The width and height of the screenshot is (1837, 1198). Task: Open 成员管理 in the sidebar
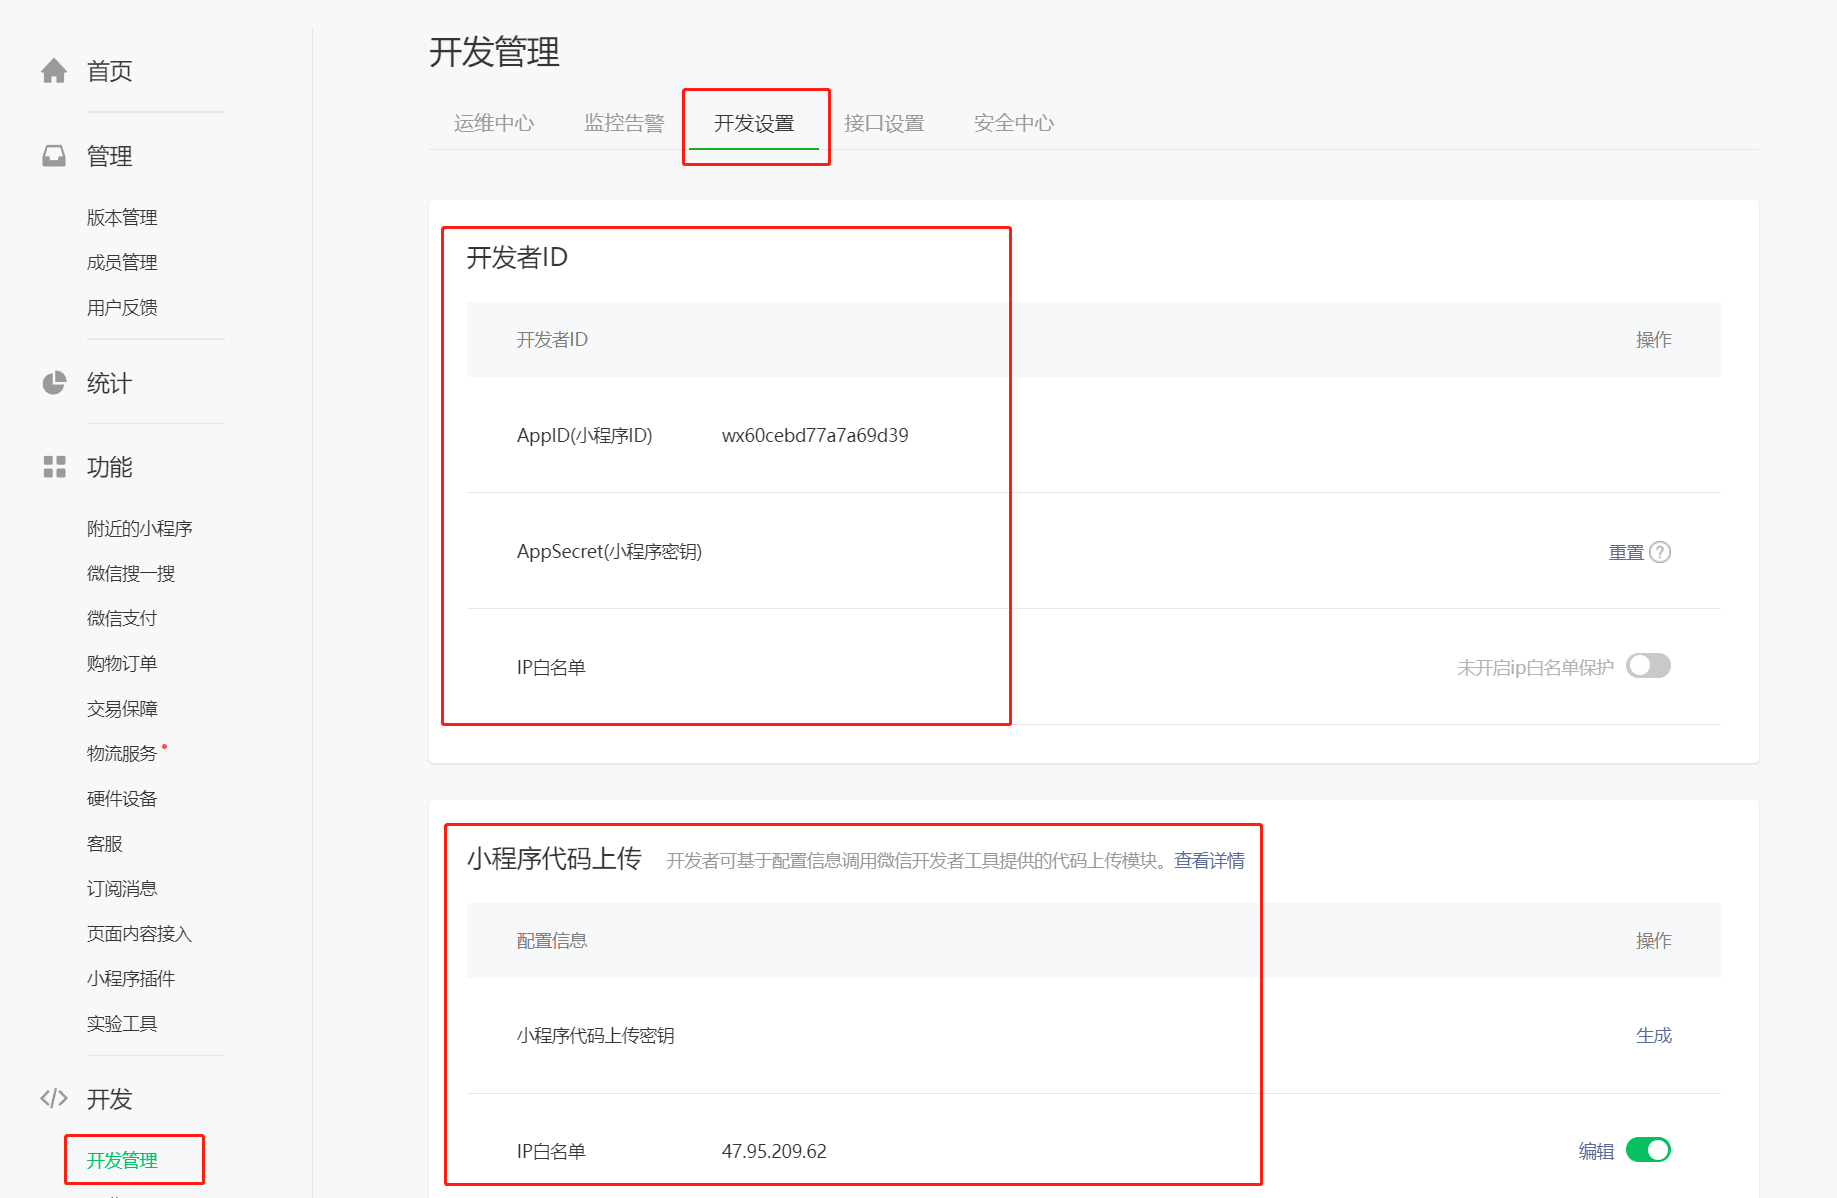(122, 262)
